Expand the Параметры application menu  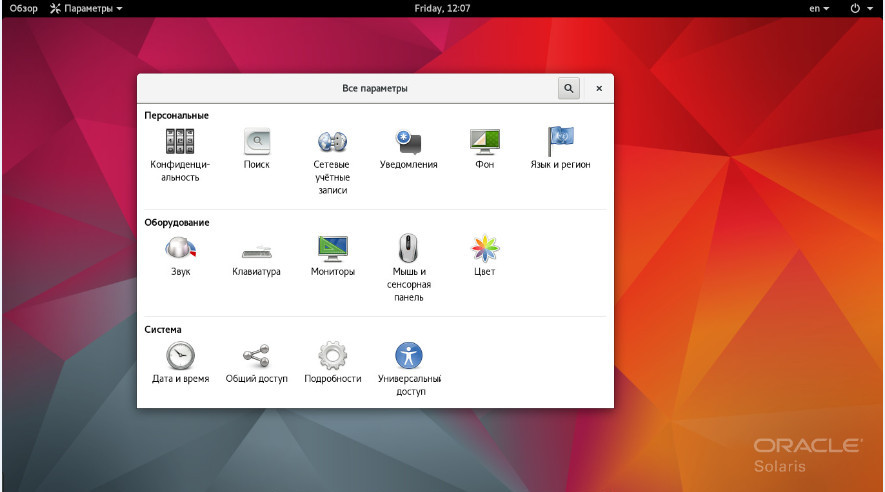[x=87, y=8]
